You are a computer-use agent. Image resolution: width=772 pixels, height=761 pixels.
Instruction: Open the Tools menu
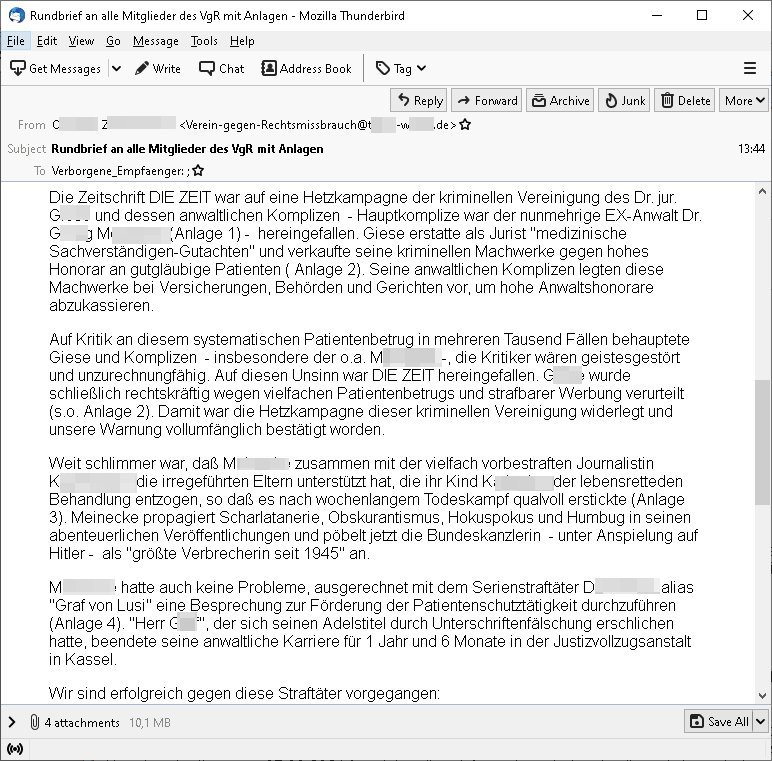click(x=204, y=41)
